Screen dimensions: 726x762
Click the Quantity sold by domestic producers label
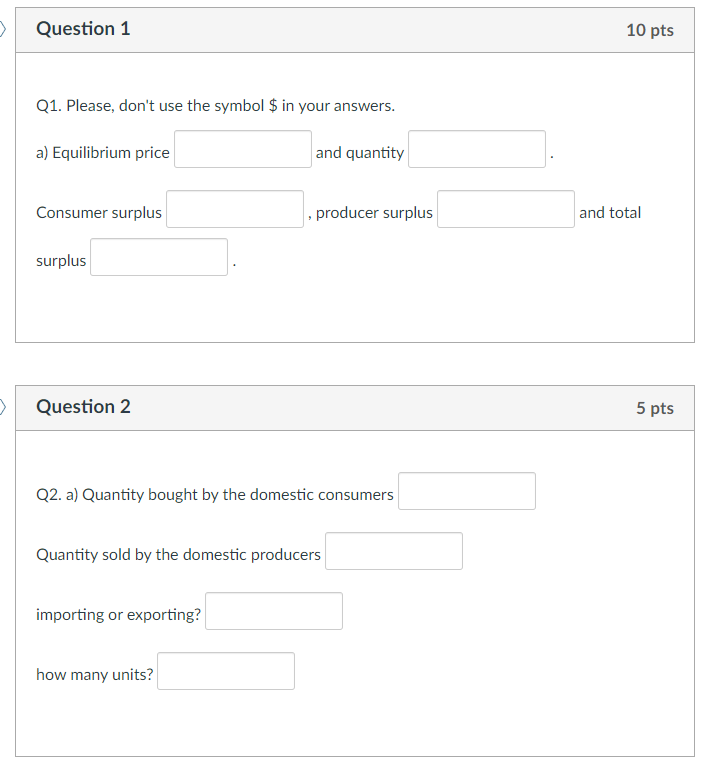pos(178,554)
